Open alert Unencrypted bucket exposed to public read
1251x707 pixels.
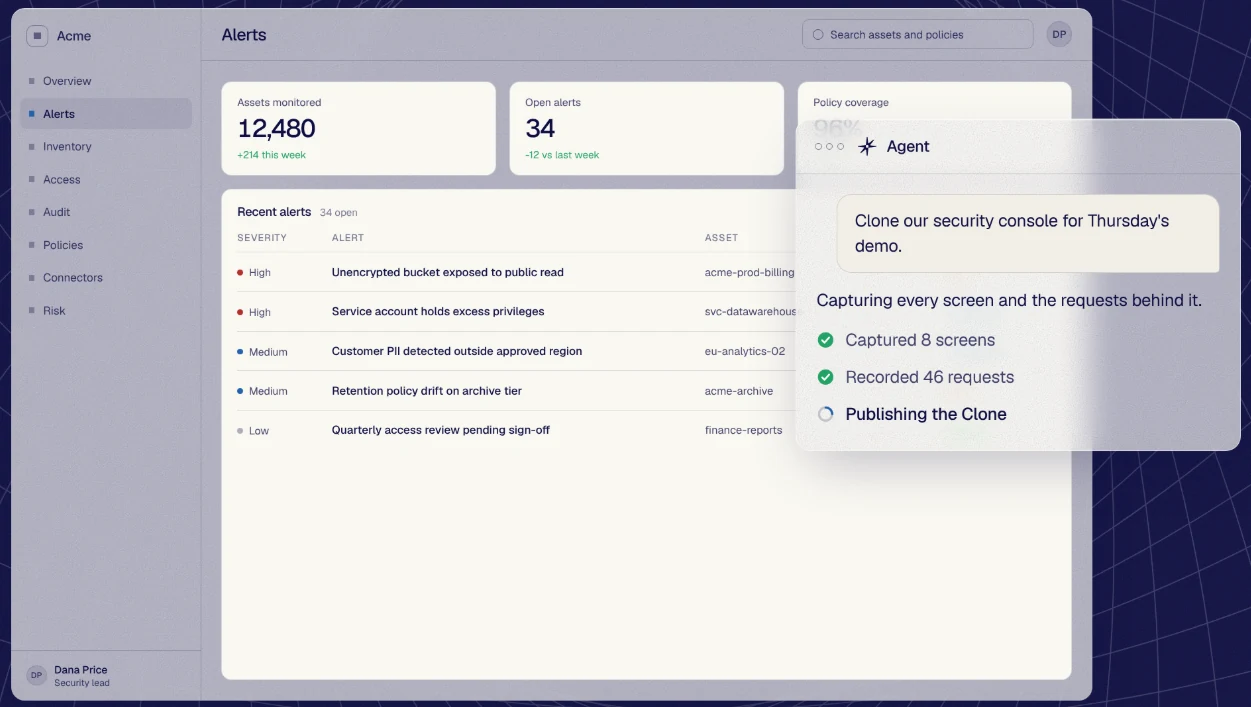pos(448,272)
